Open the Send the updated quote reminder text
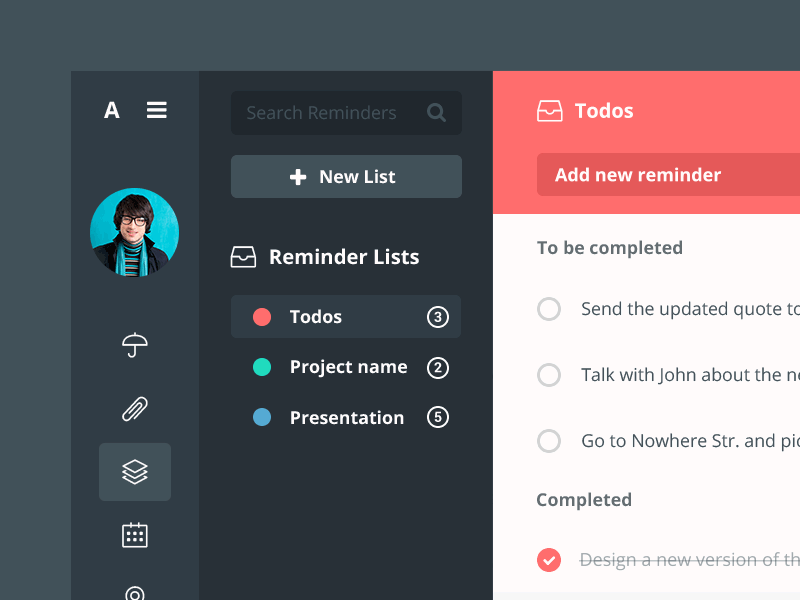This screenshot has height=600, width=800. point(690,309)
